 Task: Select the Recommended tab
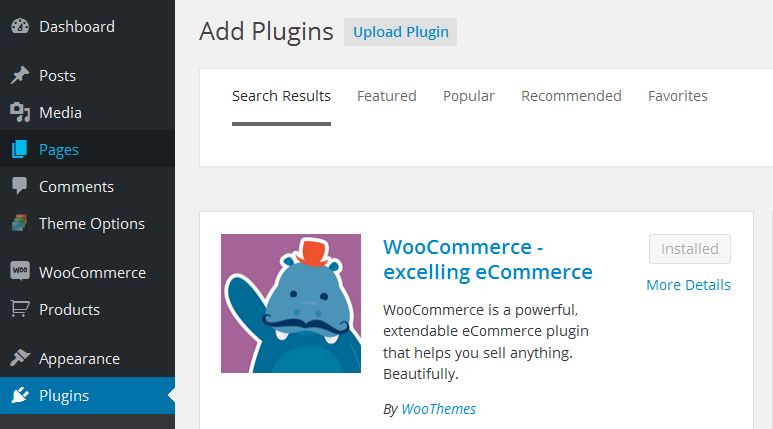[571, 96]
